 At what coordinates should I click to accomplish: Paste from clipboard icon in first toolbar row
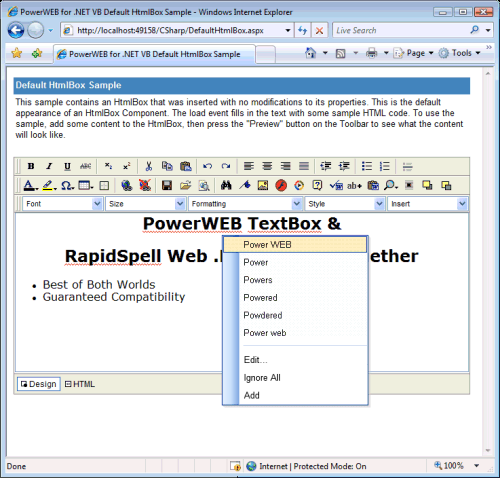click(186, 166)
